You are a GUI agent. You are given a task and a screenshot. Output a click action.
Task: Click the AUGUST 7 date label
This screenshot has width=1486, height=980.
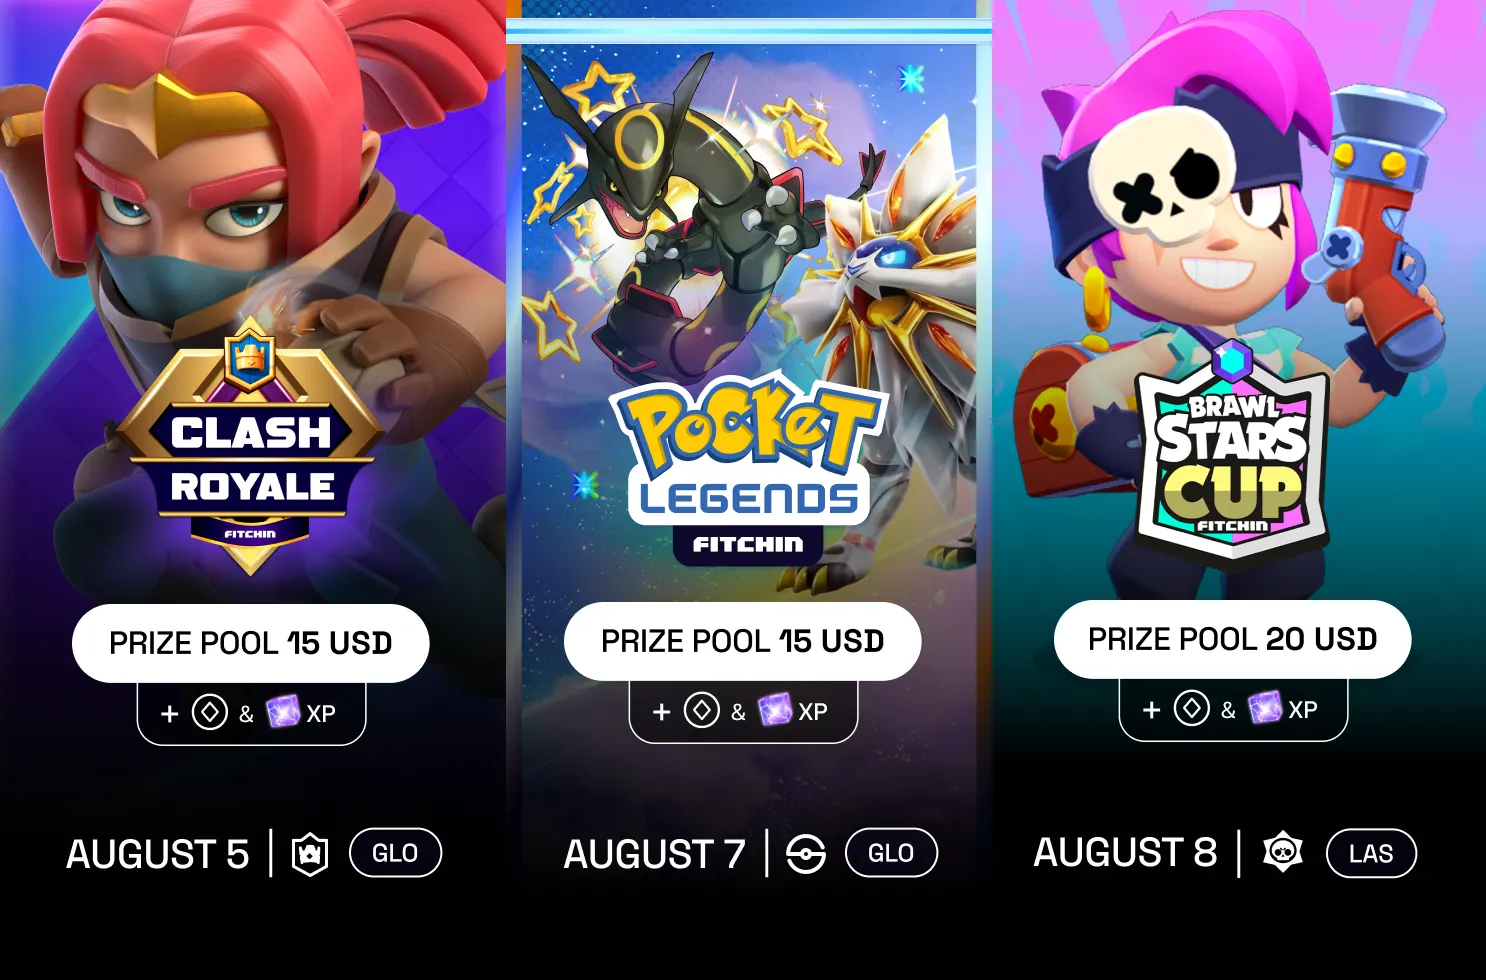(x=655, y=854)
